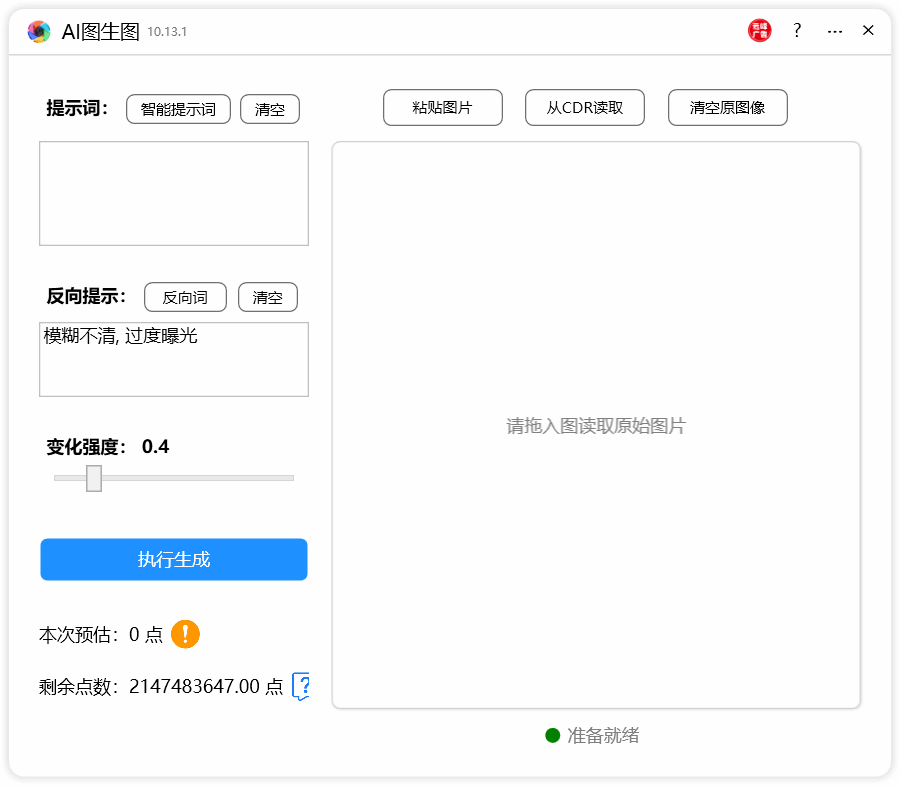
Task: Click the original image drop area
Action: 596,425
